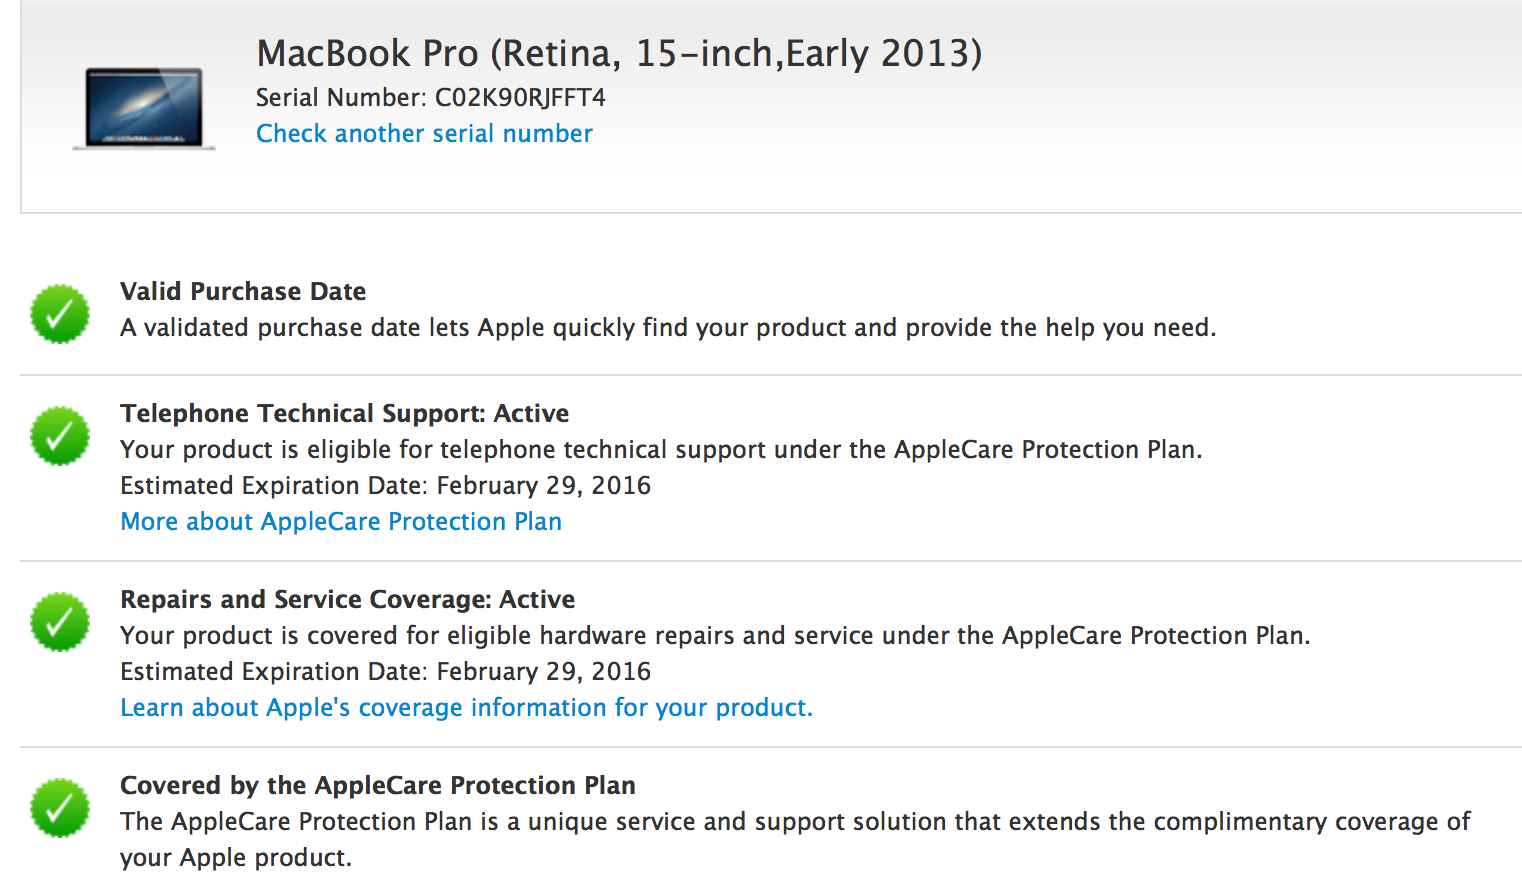Click the unique service and support solution paragraph
Image resolution: width=1522 pixels, height=896 pixels.
[795, 839]
